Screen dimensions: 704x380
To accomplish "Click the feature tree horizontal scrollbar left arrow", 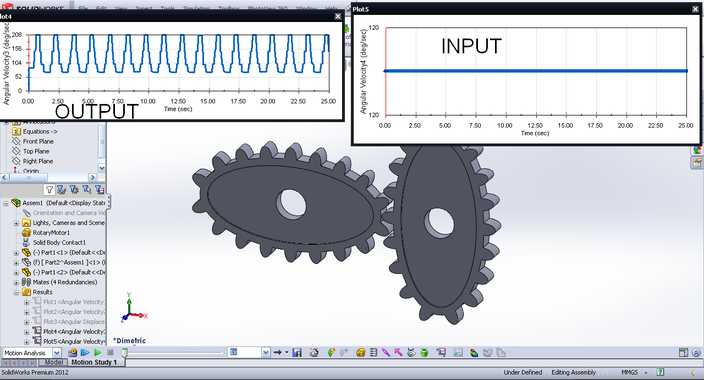I will pyautogui.click(x=4, y=178).
